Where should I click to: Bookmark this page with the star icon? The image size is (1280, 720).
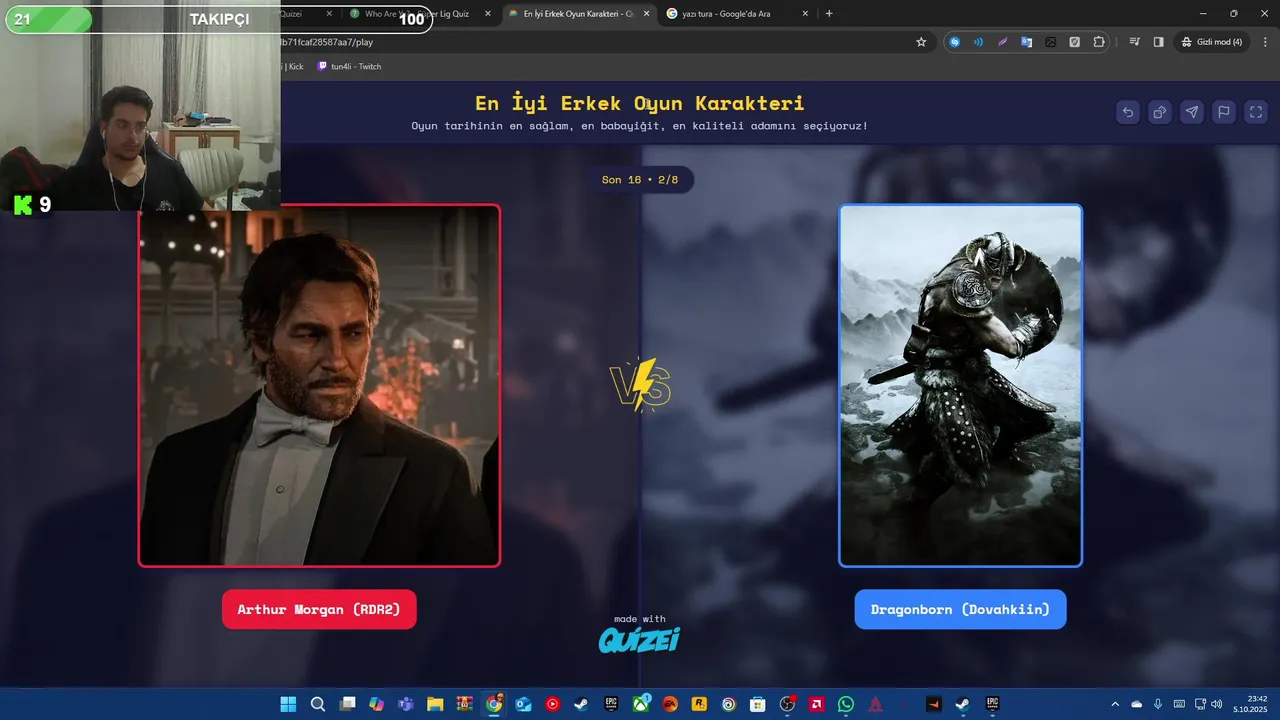click(x=921, y=42)
